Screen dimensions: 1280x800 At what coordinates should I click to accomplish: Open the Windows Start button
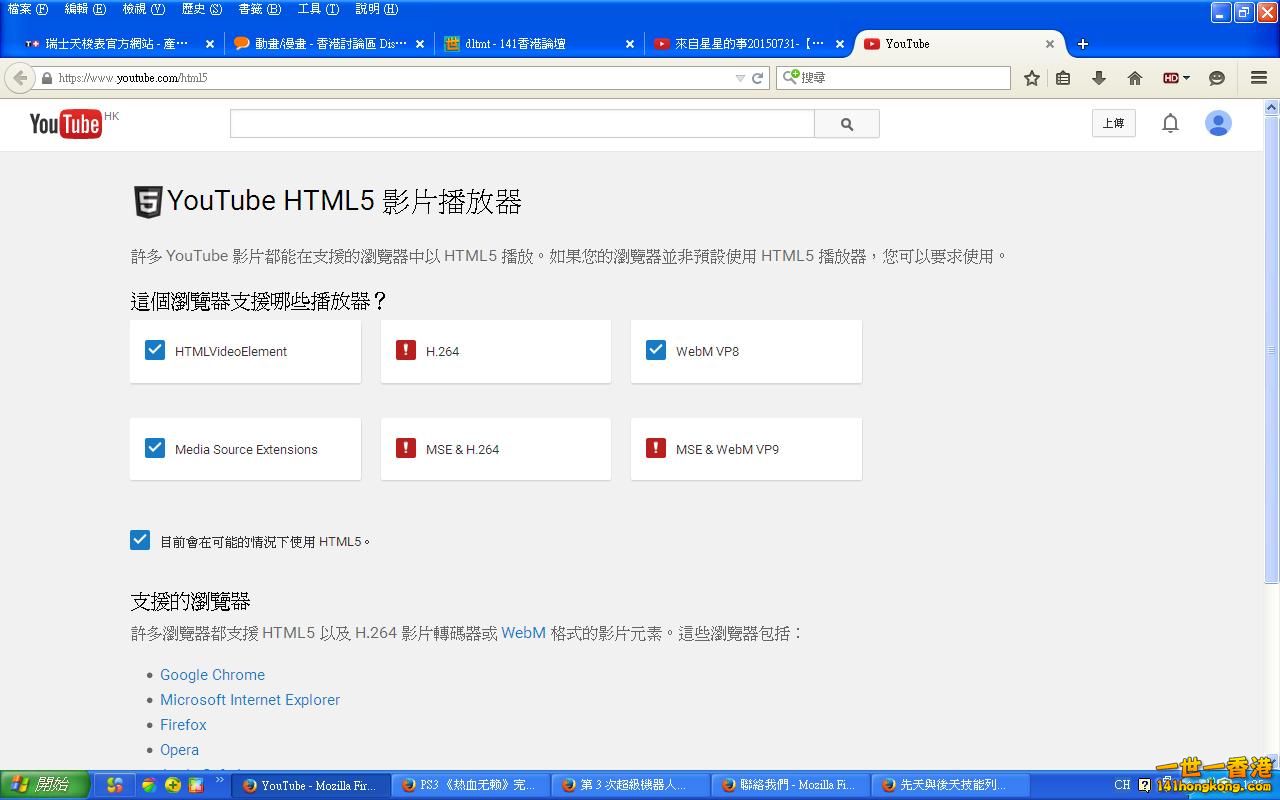point(45,785)
